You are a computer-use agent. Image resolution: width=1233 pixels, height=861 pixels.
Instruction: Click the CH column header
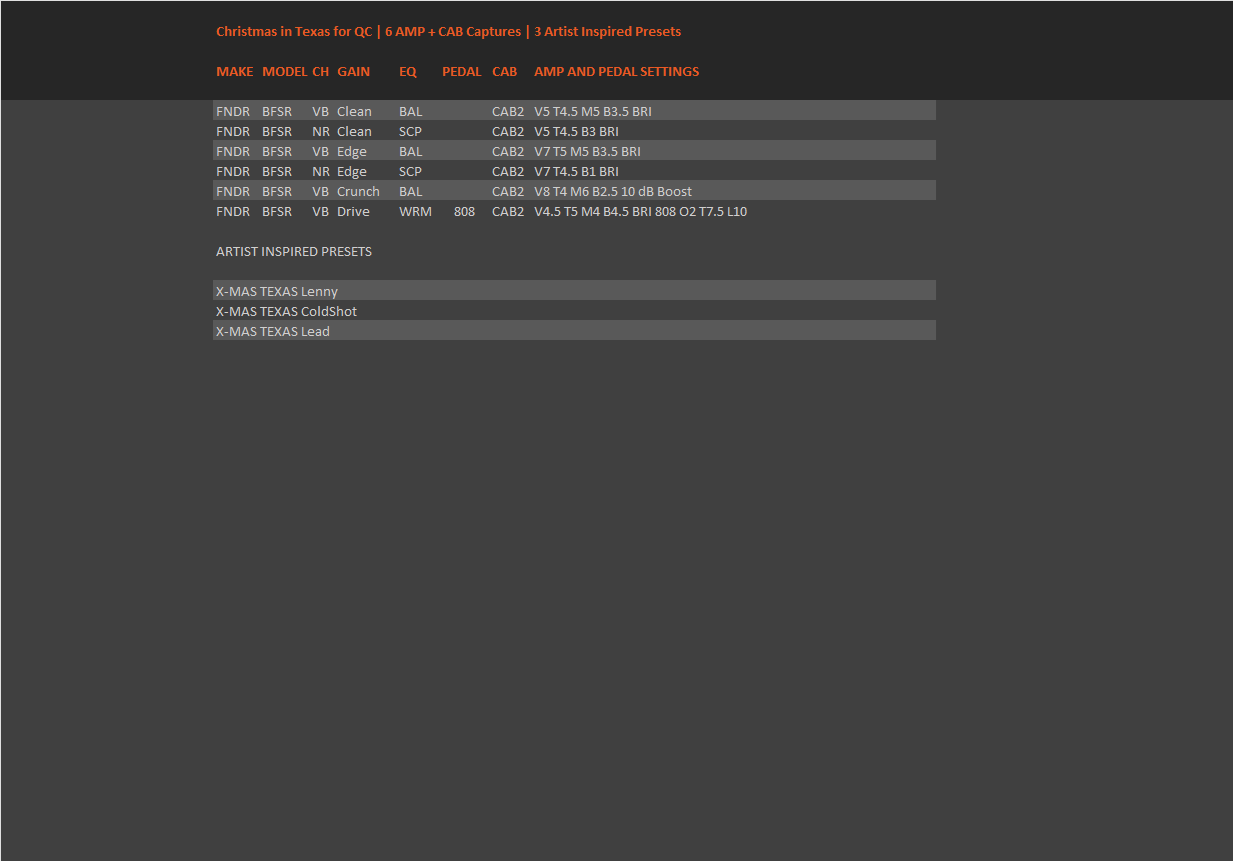(320, 72)
